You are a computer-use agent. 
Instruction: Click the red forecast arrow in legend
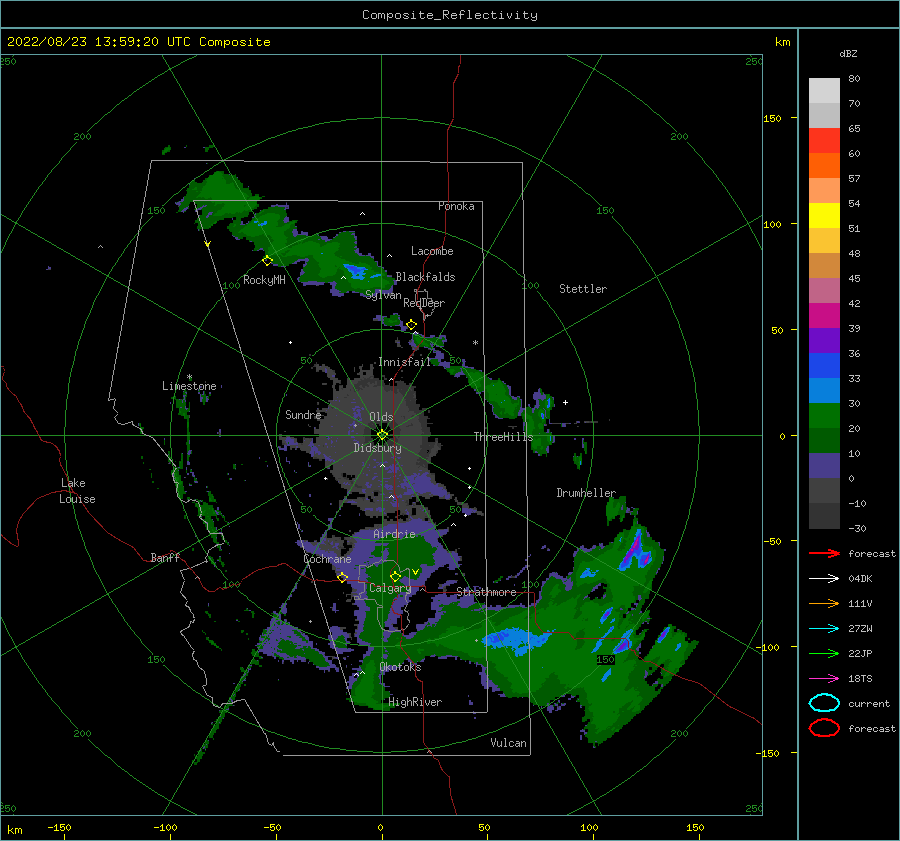pyautogui.click(x=824, y=553)
